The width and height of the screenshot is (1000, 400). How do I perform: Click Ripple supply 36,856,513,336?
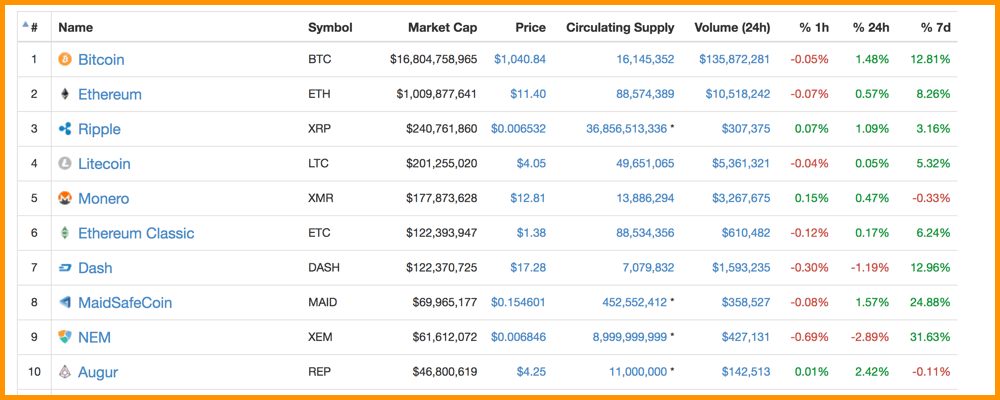[626, 129]
